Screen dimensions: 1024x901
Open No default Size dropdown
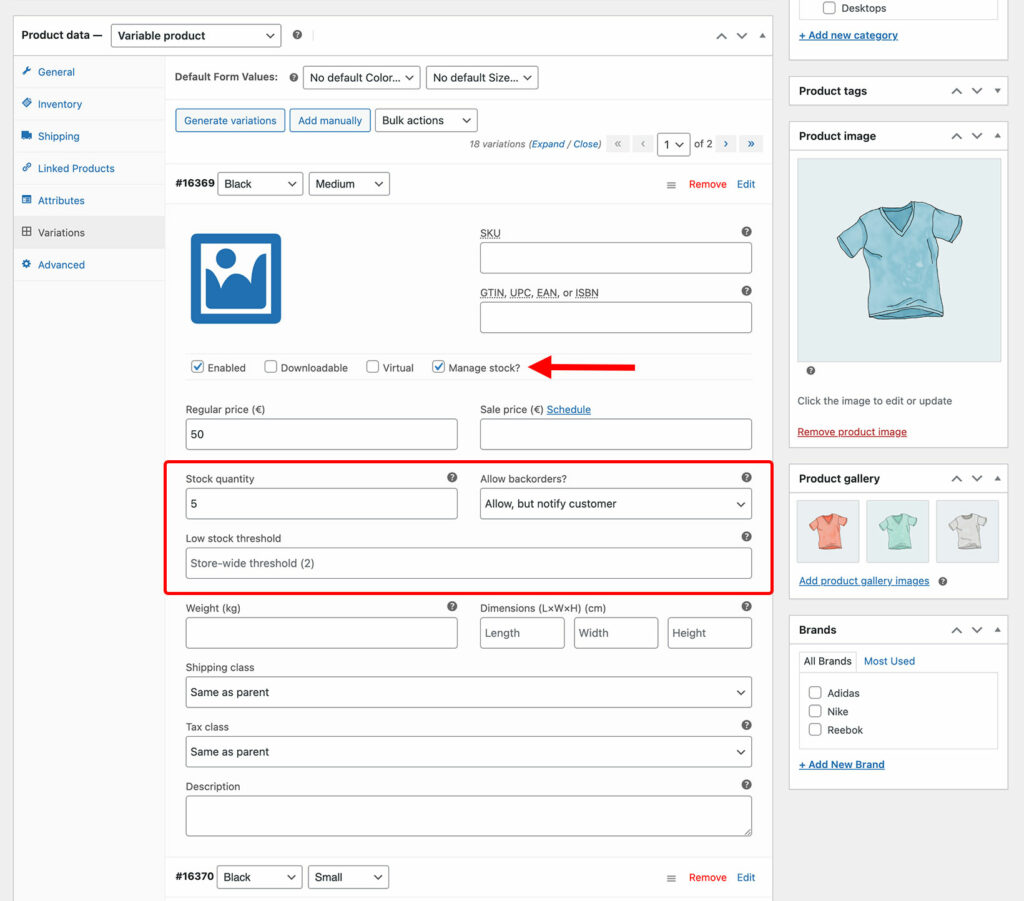(x=482, y=78)
